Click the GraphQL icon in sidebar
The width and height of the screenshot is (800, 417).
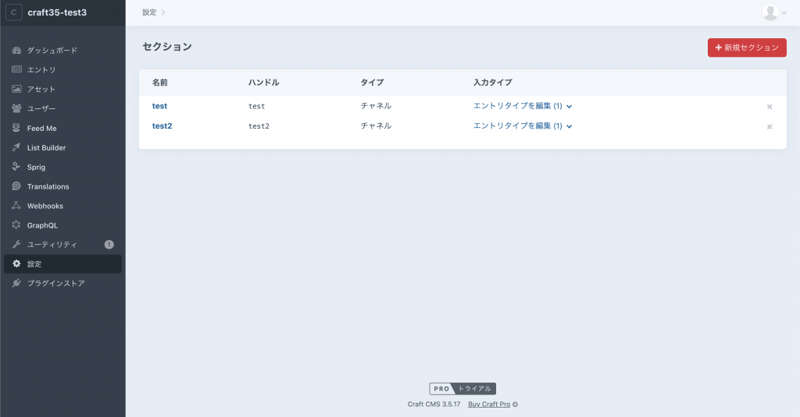click(x=17, y=225)
